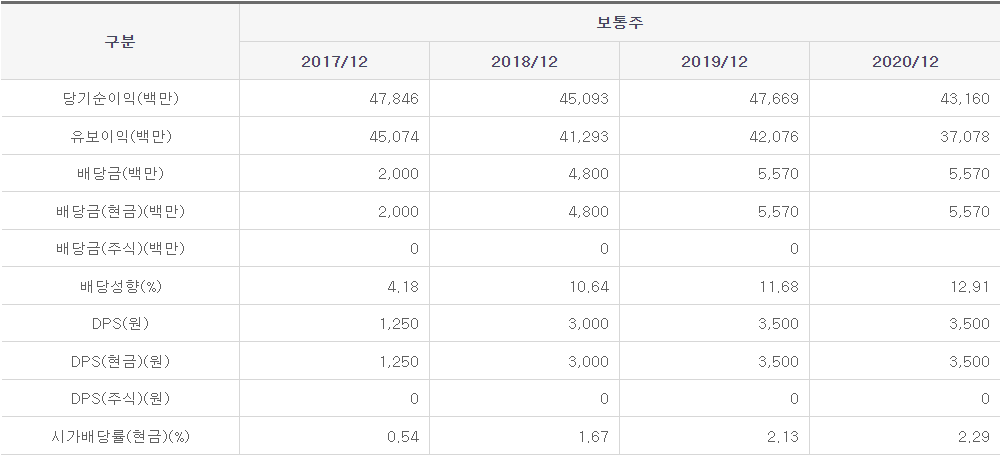Click the 배당성향(%) row label
The width and height of the screenshot is (1000, 456).
[120, 286]
